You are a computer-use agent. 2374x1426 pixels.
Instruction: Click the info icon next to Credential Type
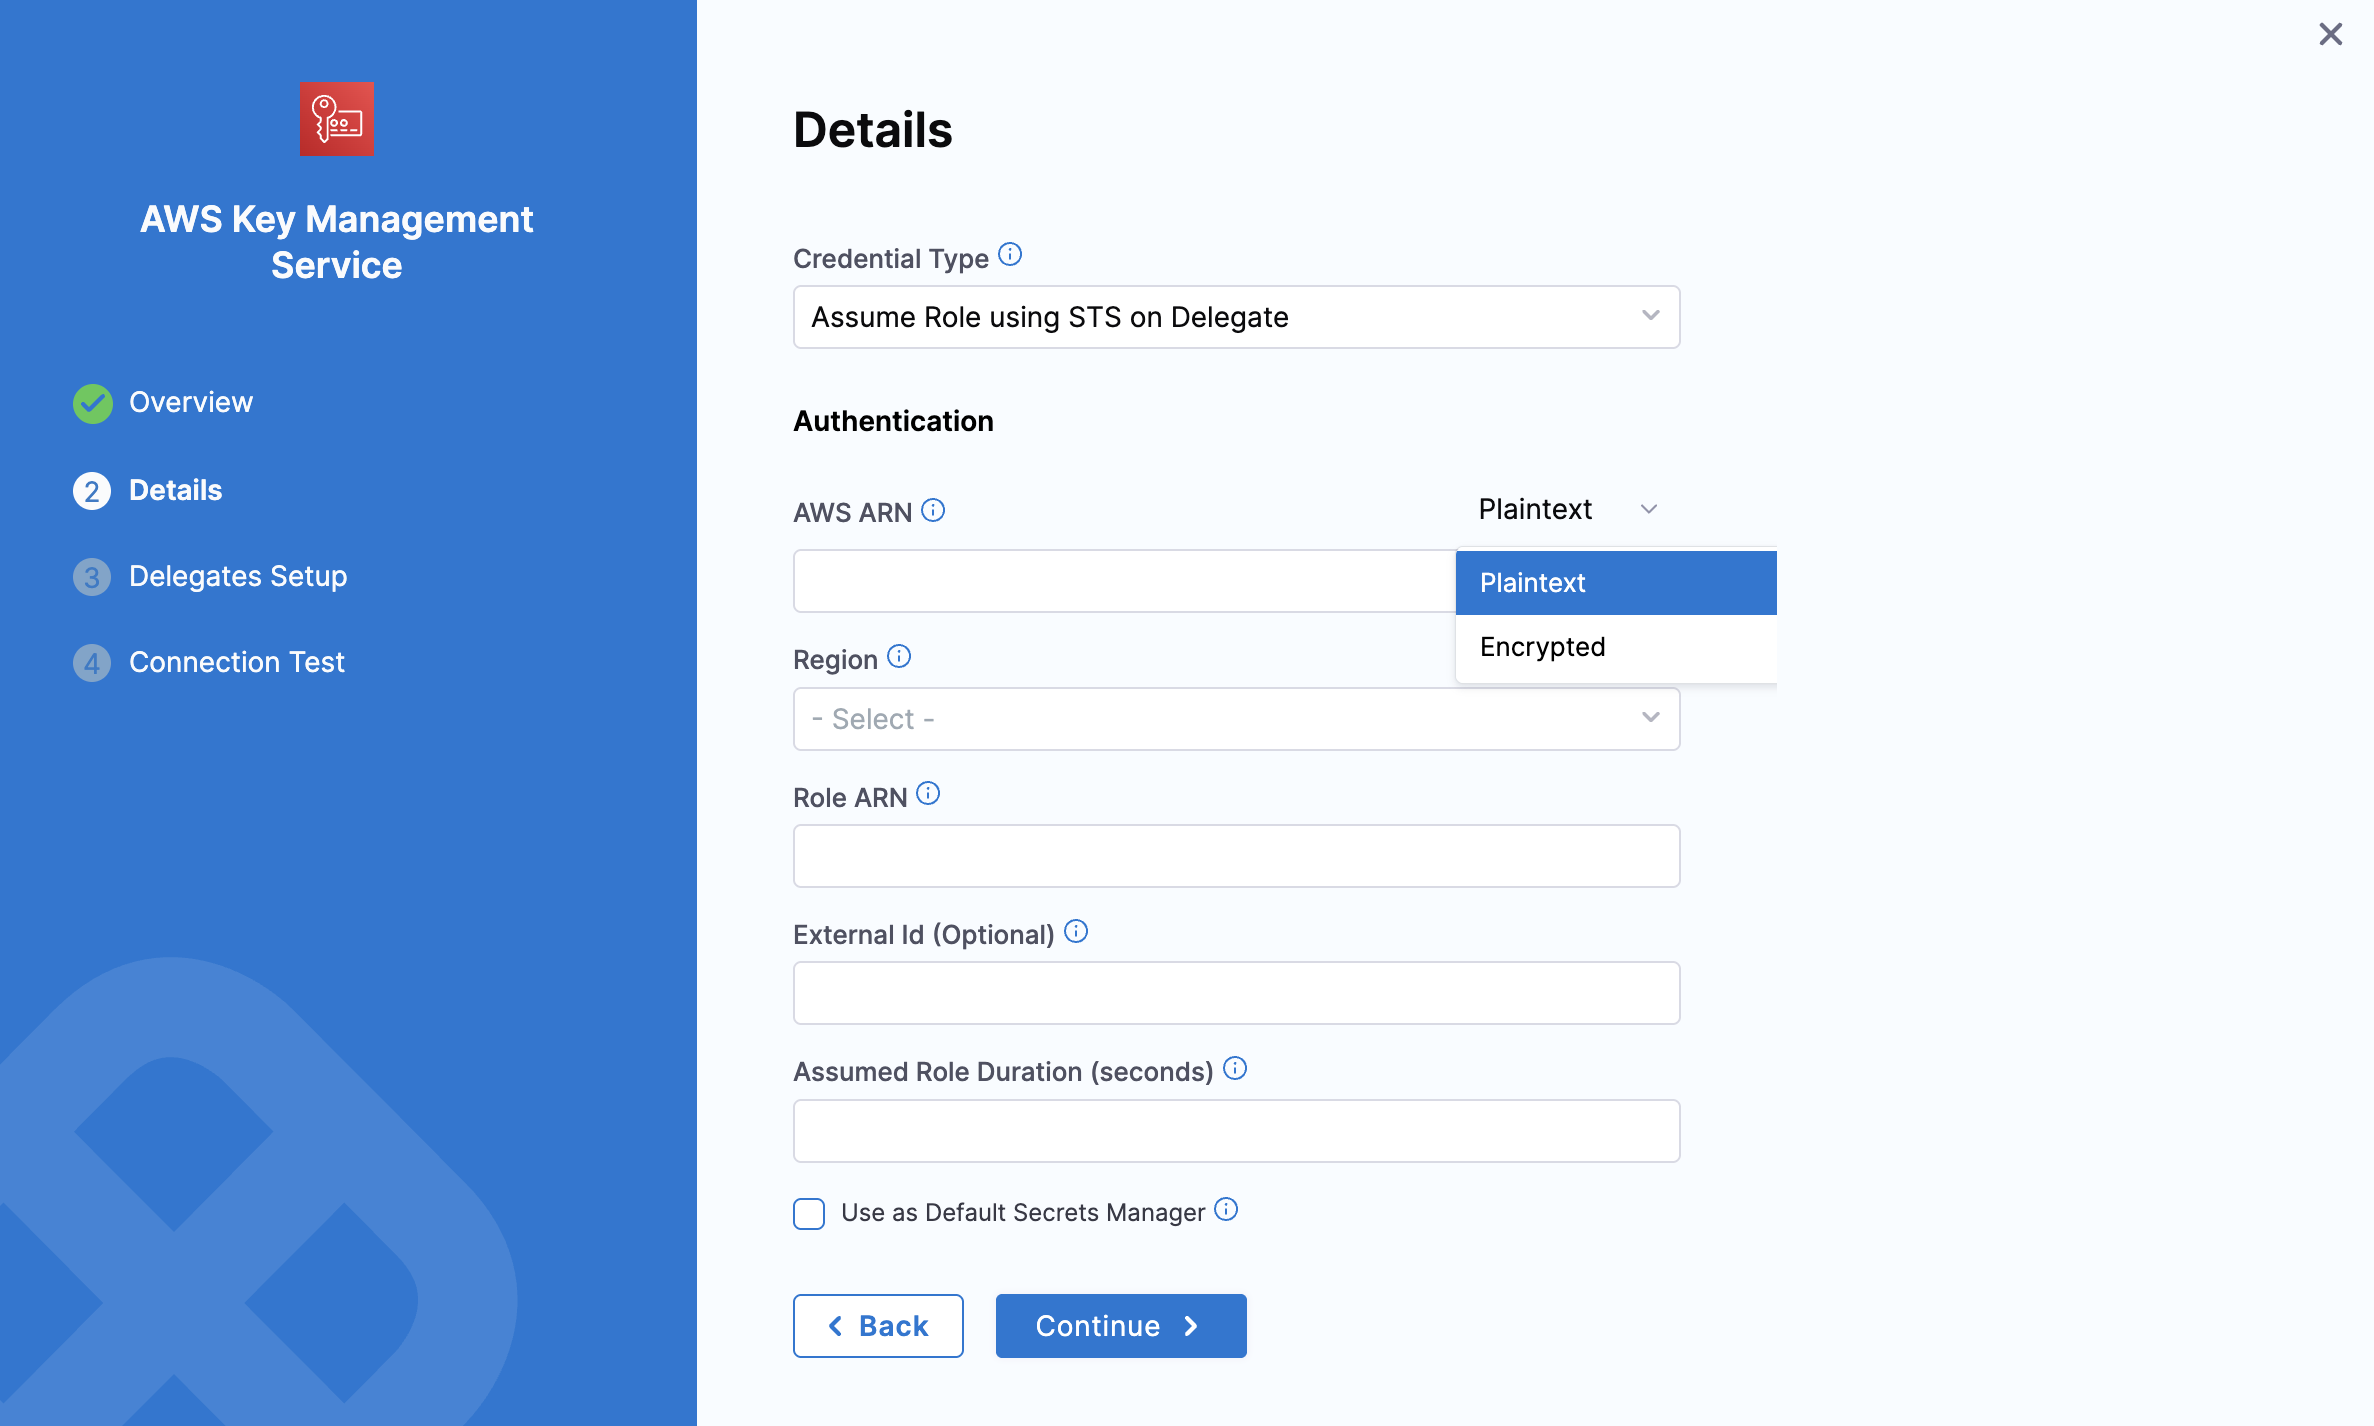coord(1010,255)
